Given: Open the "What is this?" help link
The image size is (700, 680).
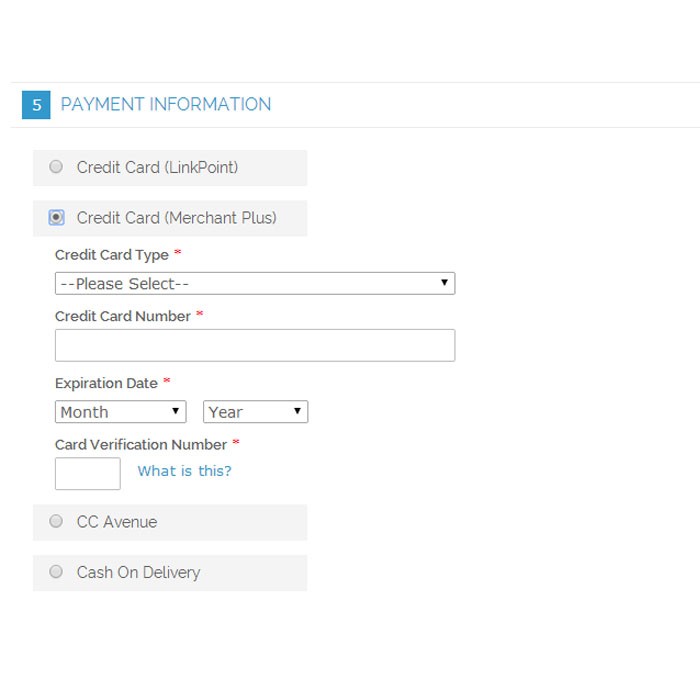Looking at the screenshot, I should point(184,471).
